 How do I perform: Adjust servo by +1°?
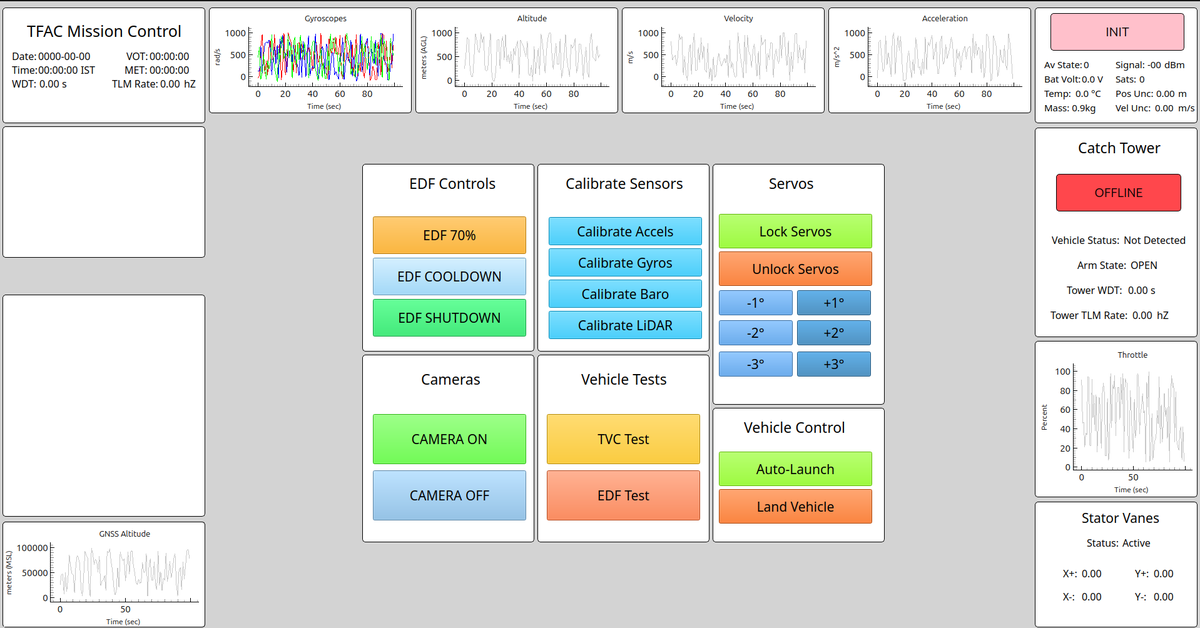point(834,302)
